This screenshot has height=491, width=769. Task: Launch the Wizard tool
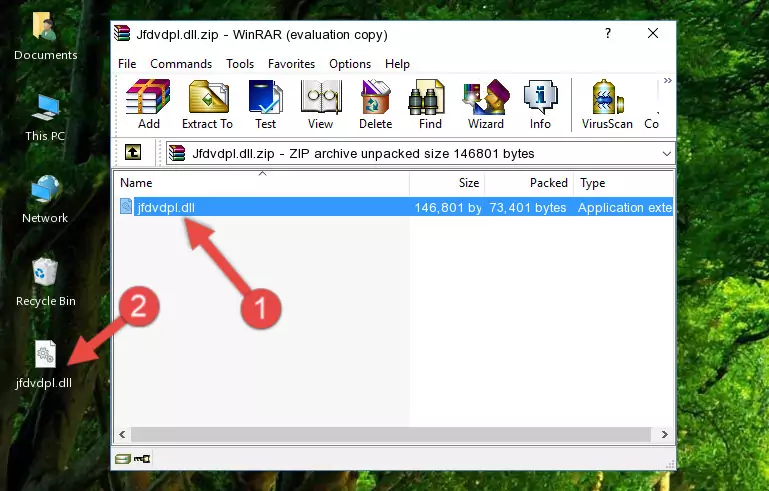[486, 104]
